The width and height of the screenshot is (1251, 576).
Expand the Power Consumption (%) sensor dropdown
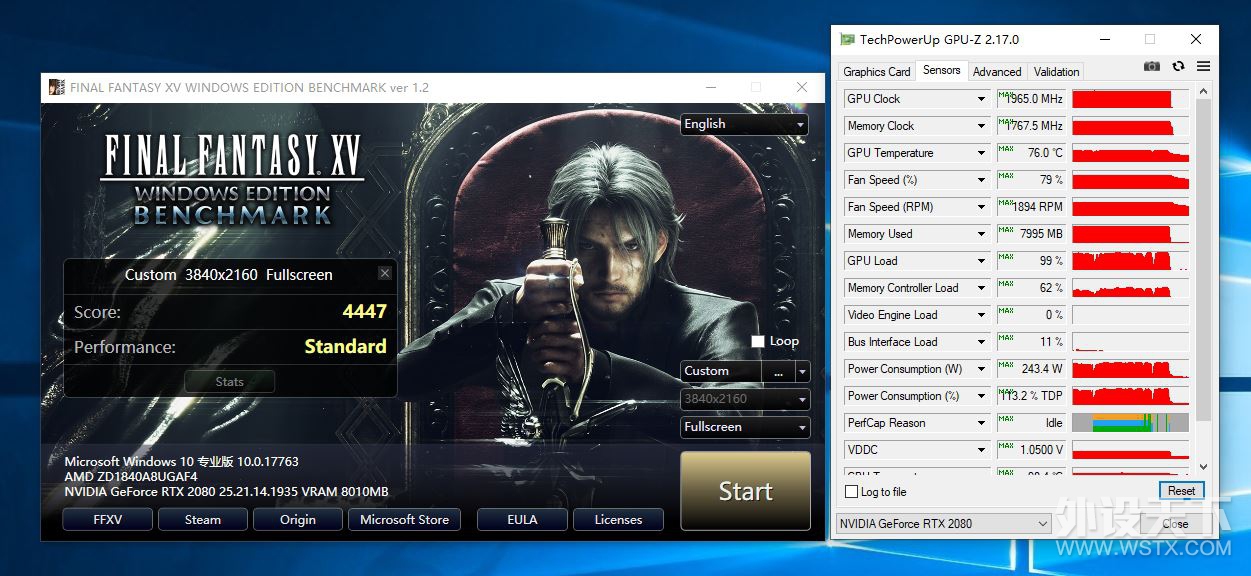982,396
